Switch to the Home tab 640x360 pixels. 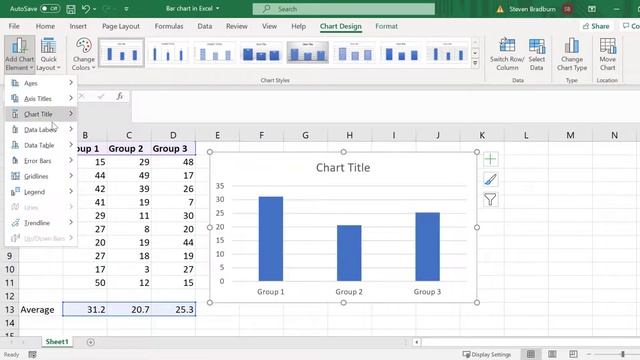click(45, 26)
